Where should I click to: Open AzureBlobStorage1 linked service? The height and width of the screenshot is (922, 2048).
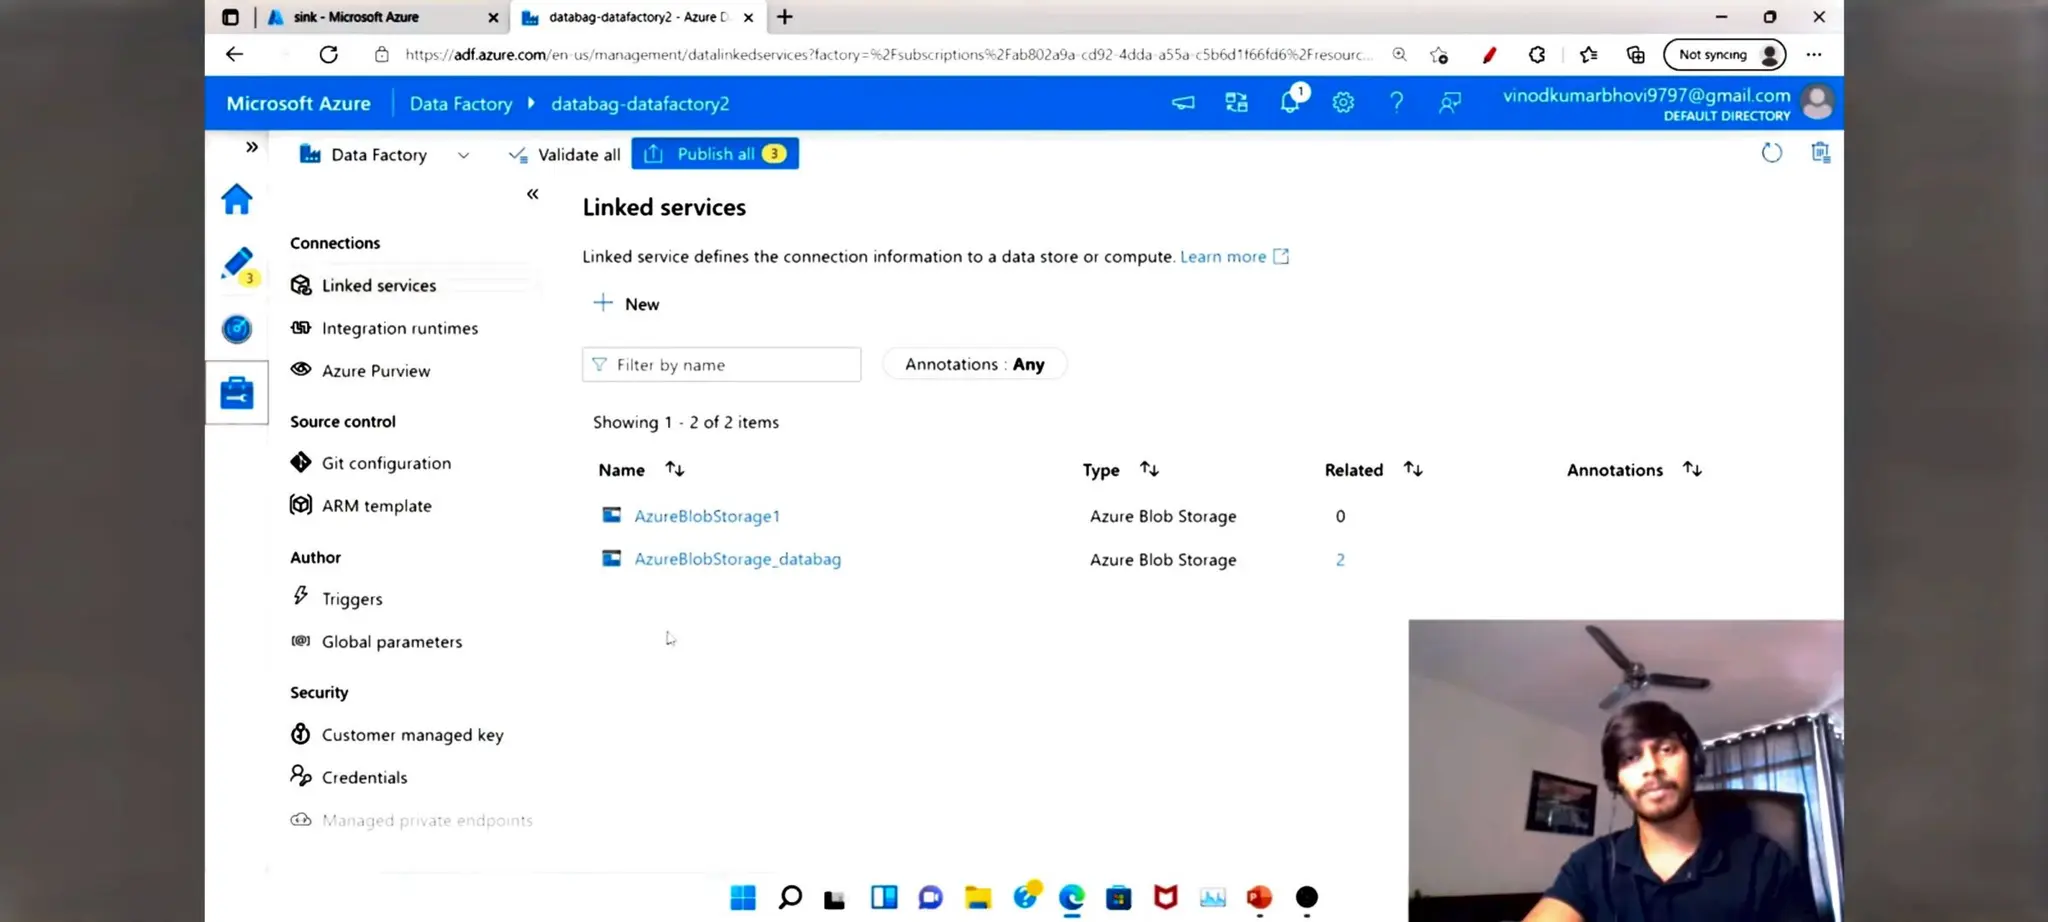(707, 516)
